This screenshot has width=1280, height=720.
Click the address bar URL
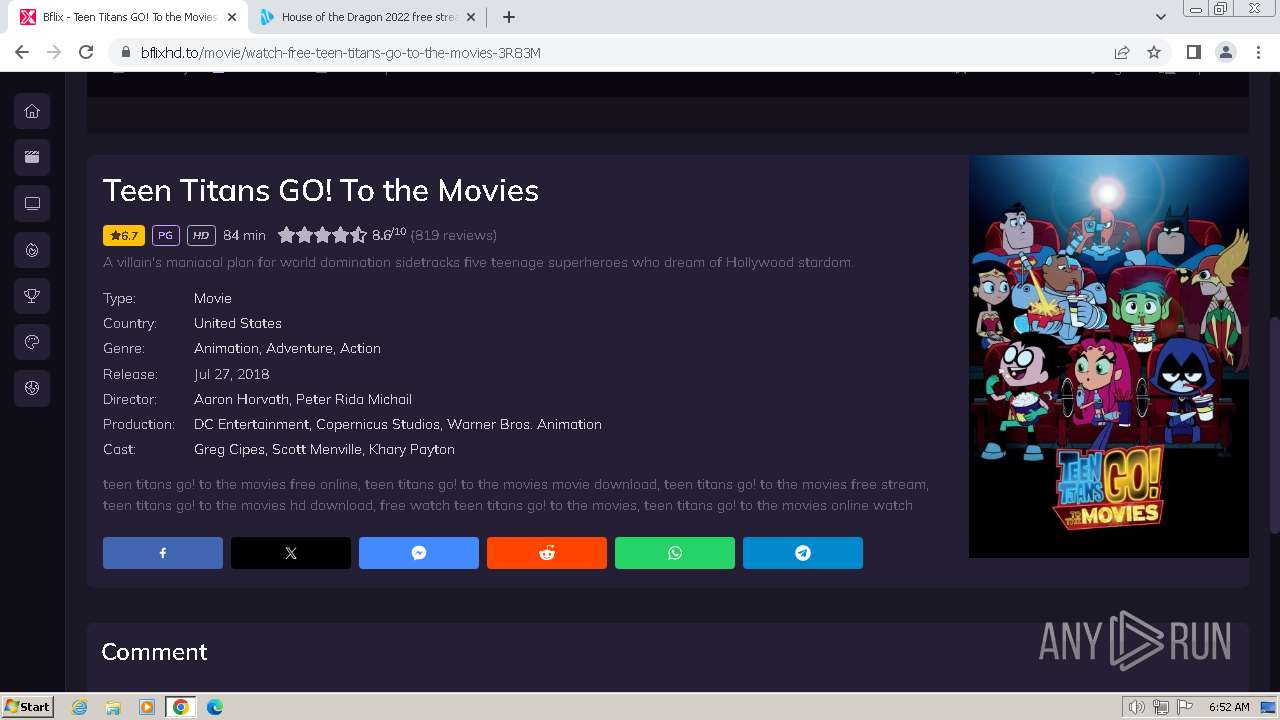341,52
